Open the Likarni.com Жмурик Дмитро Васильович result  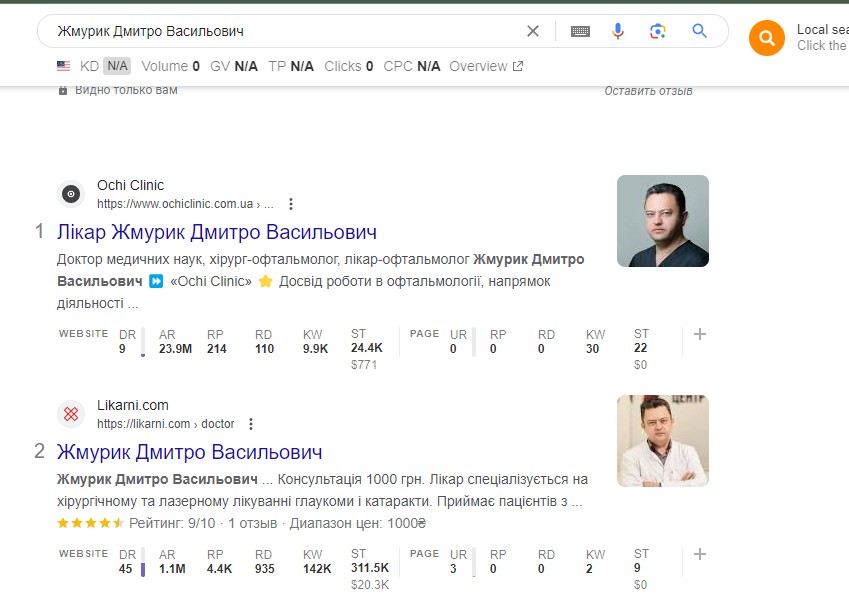pos(190,452)
